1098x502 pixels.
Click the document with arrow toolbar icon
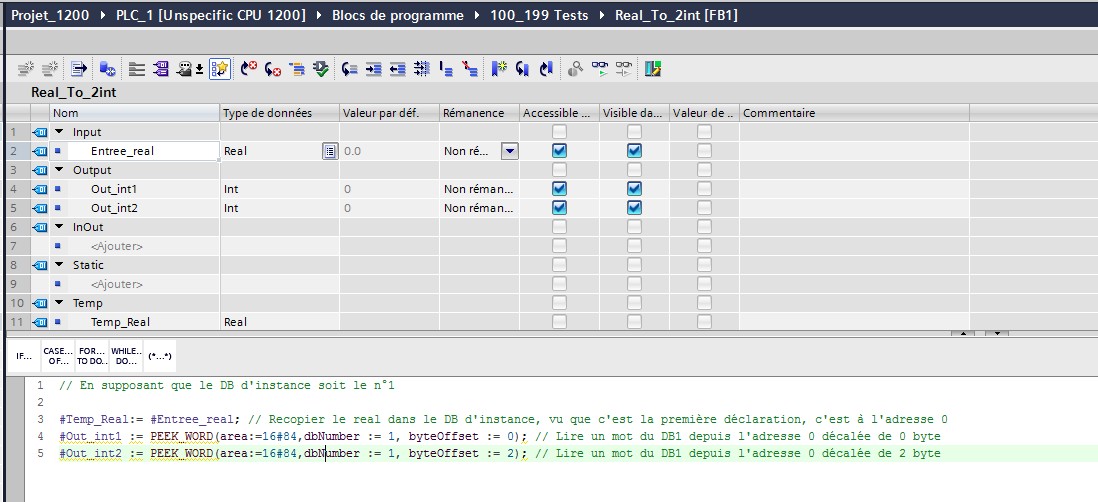pos(78,69)
